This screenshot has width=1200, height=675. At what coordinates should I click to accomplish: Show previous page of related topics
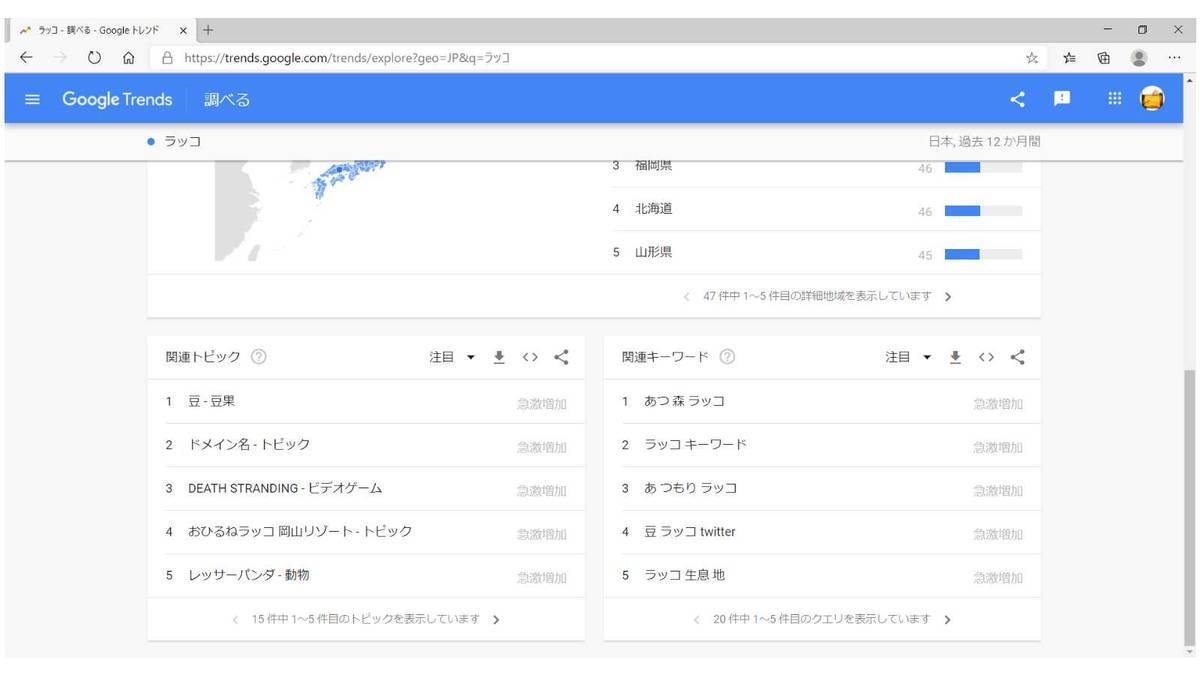coord(235,620)
